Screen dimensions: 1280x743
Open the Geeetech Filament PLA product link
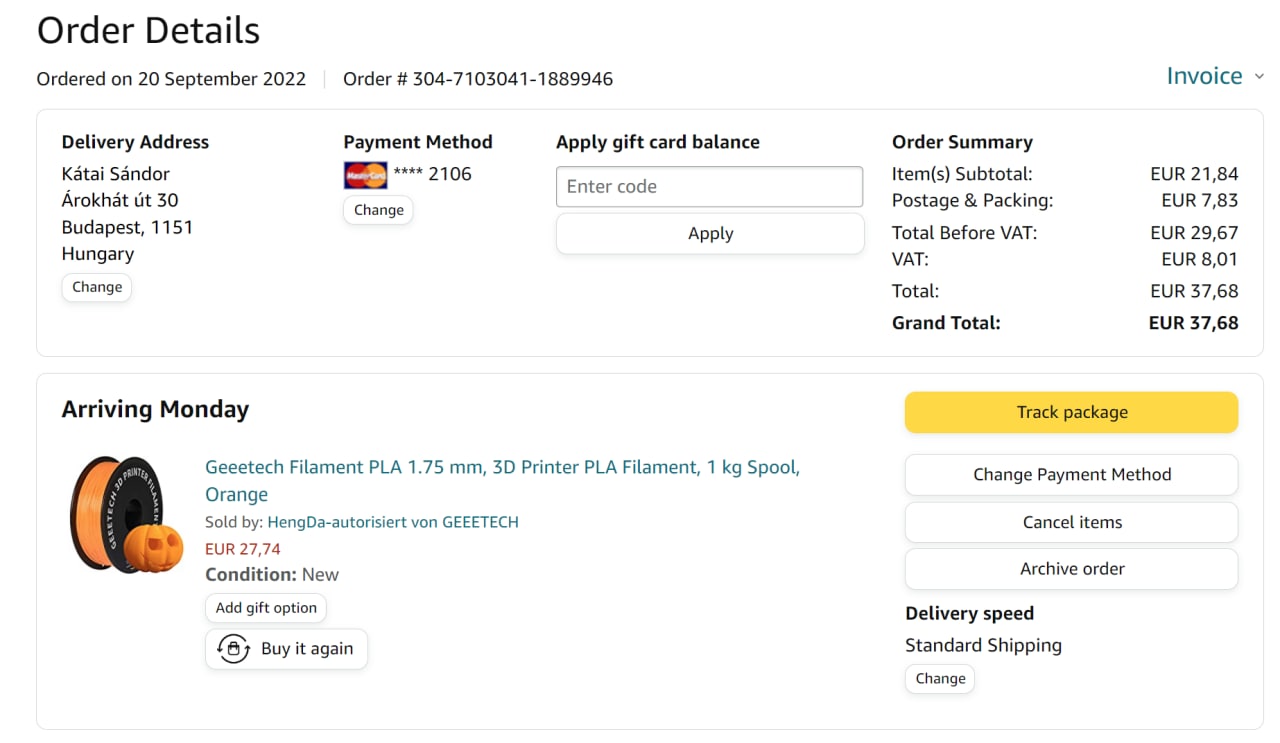(502, 468)
